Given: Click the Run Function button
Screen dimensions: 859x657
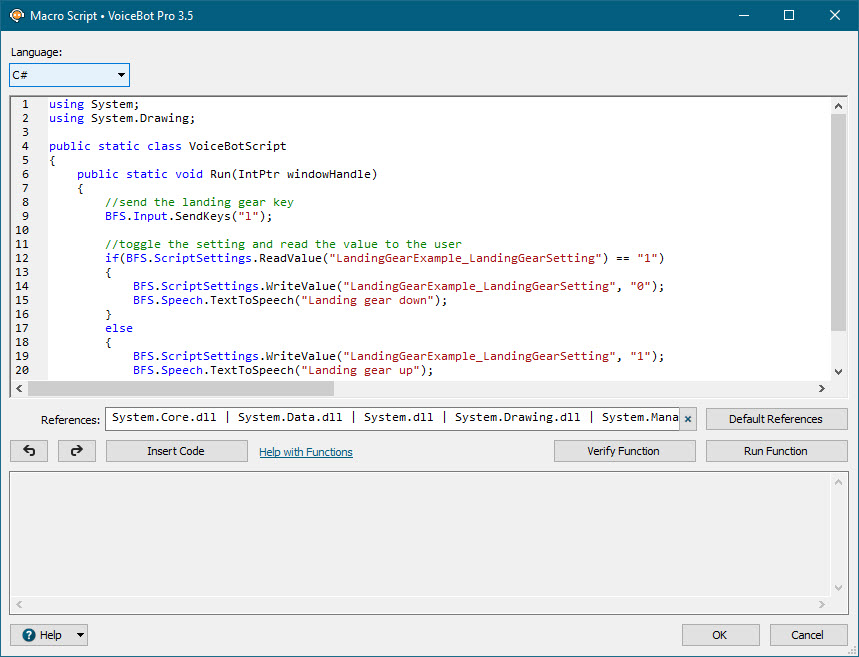Looking at the screenshot, I should [x=776, y=451].
